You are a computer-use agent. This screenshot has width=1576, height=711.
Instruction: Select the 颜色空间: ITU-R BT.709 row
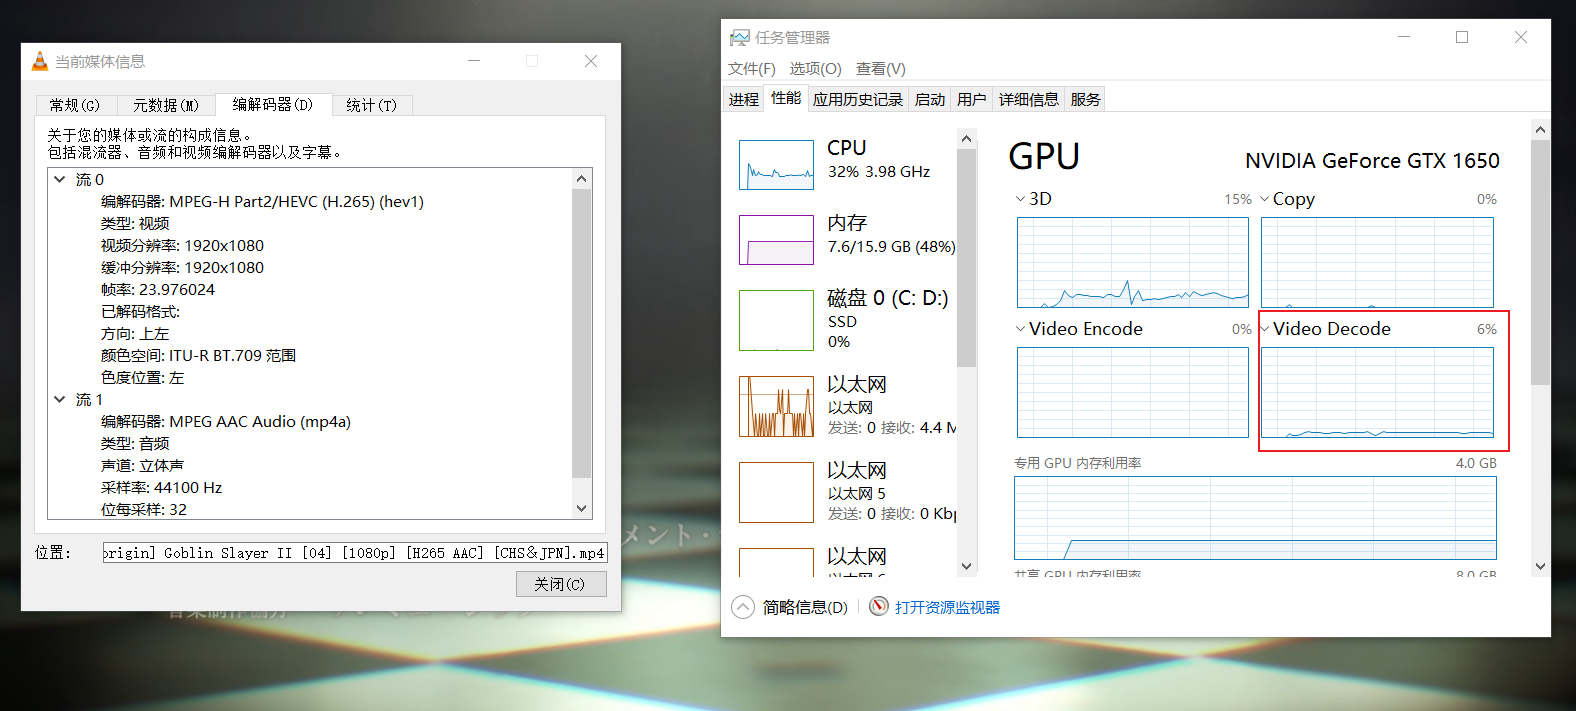tap(198, 356)
